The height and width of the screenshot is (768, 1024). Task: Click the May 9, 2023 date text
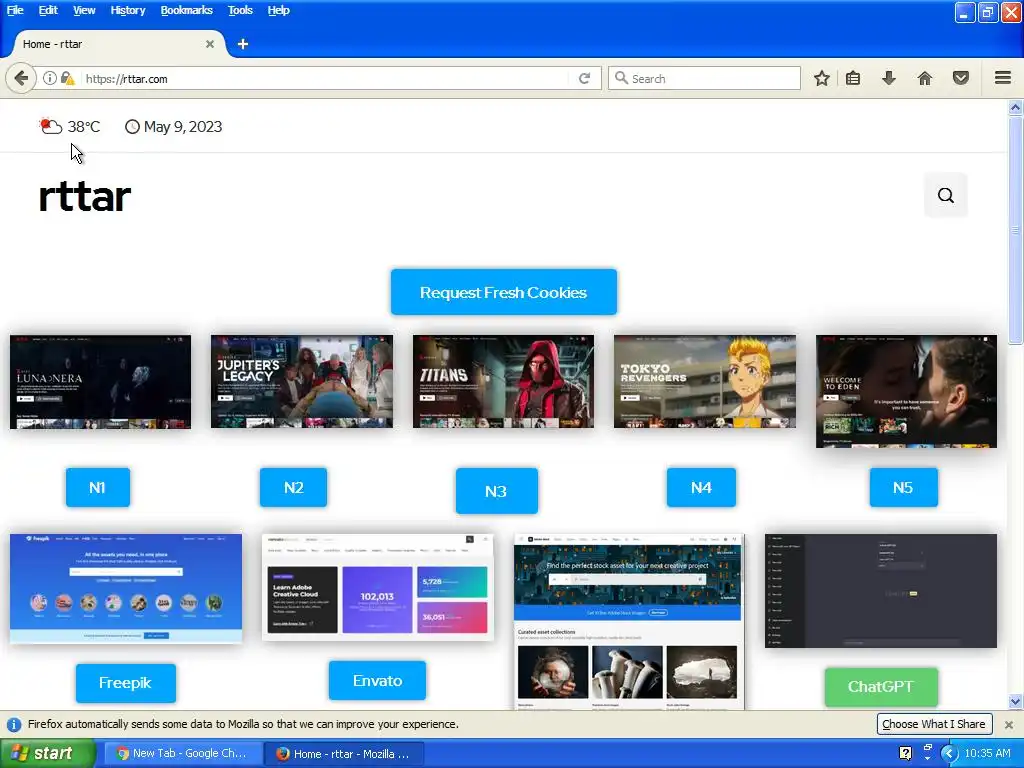tap(183, 127)
